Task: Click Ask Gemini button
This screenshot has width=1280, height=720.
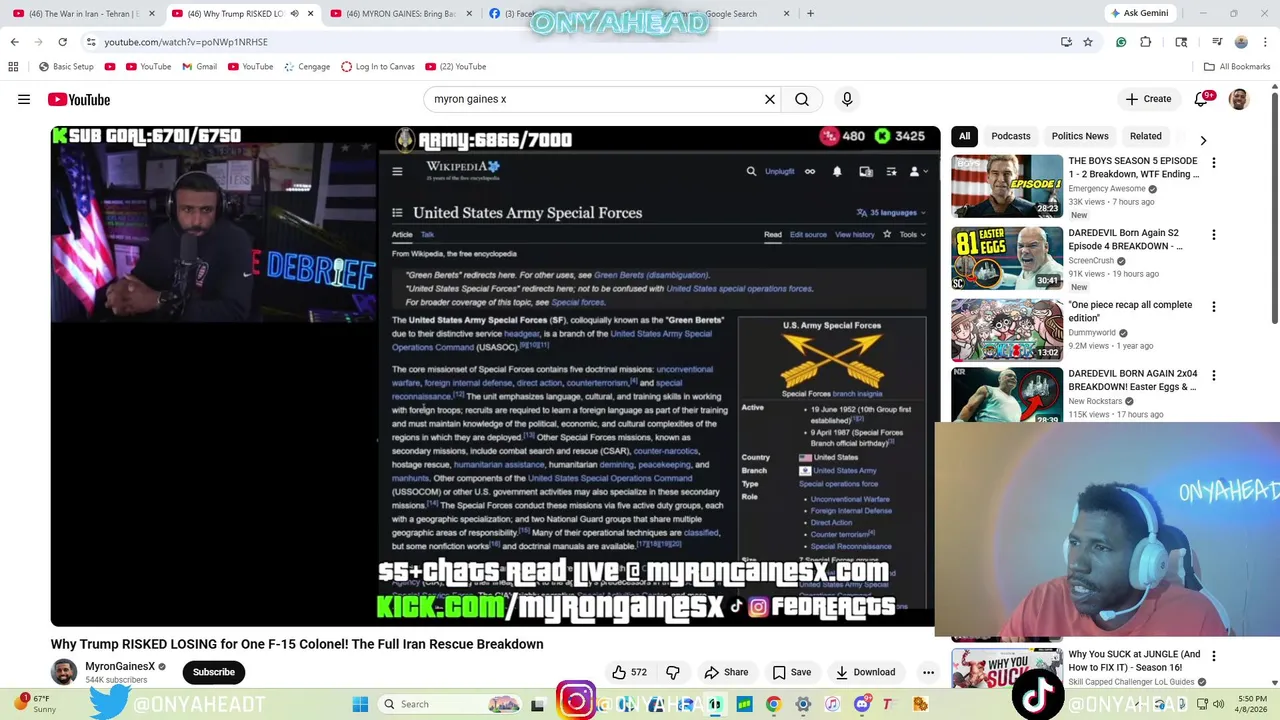Action: (1138, 13)
